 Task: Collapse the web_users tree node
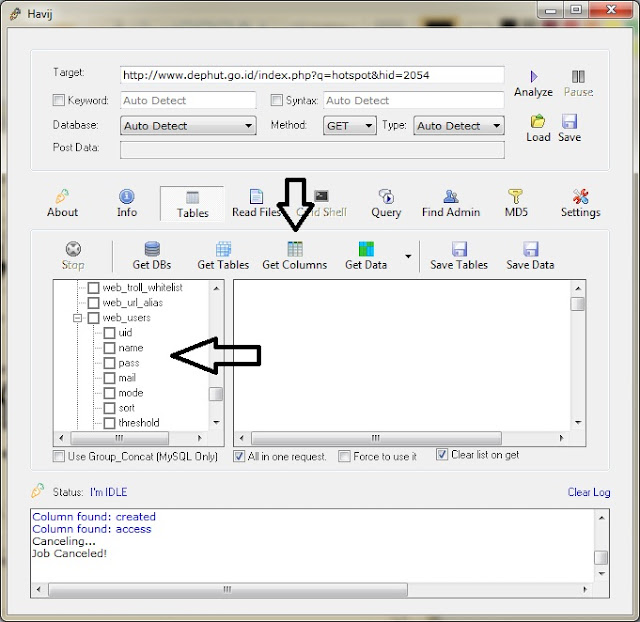tap(77, 318)
